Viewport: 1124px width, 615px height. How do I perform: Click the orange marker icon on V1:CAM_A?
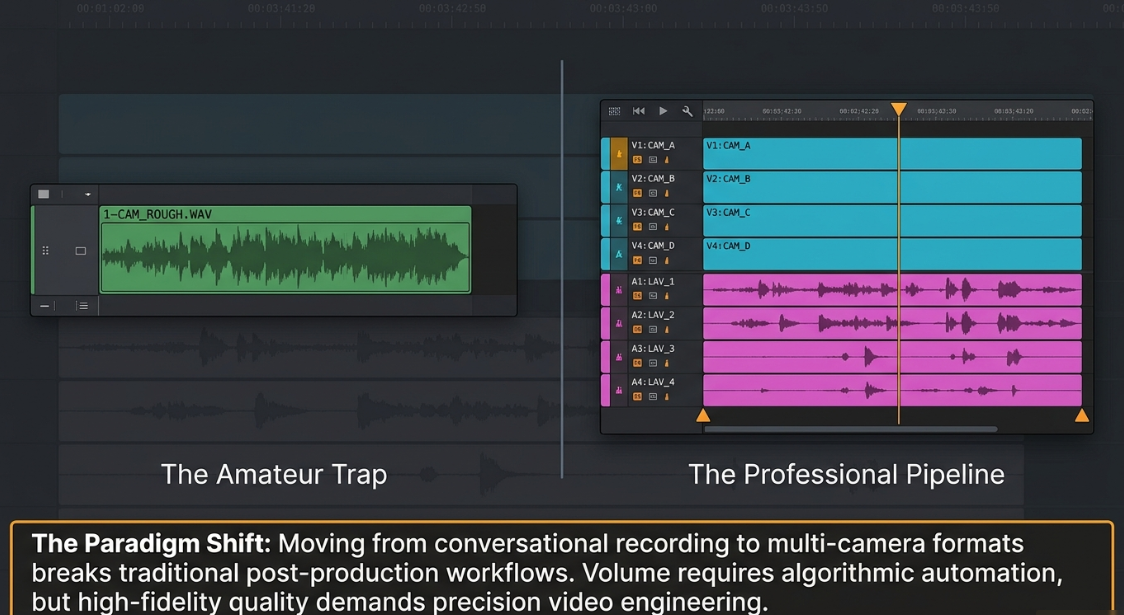click(x=667, y=160)
